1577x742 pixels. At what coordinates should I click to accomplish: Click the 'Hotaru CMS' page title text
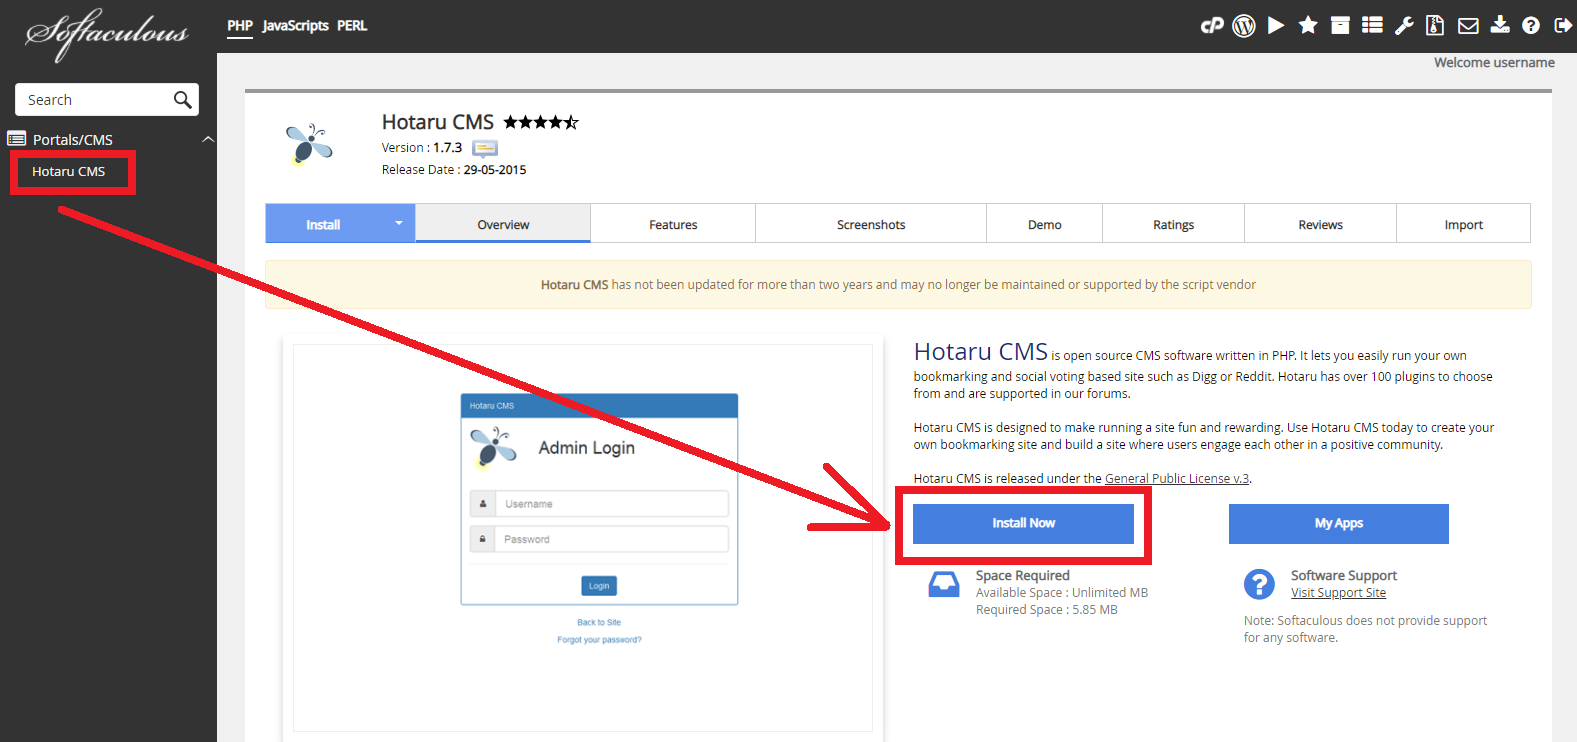(438, 122)
